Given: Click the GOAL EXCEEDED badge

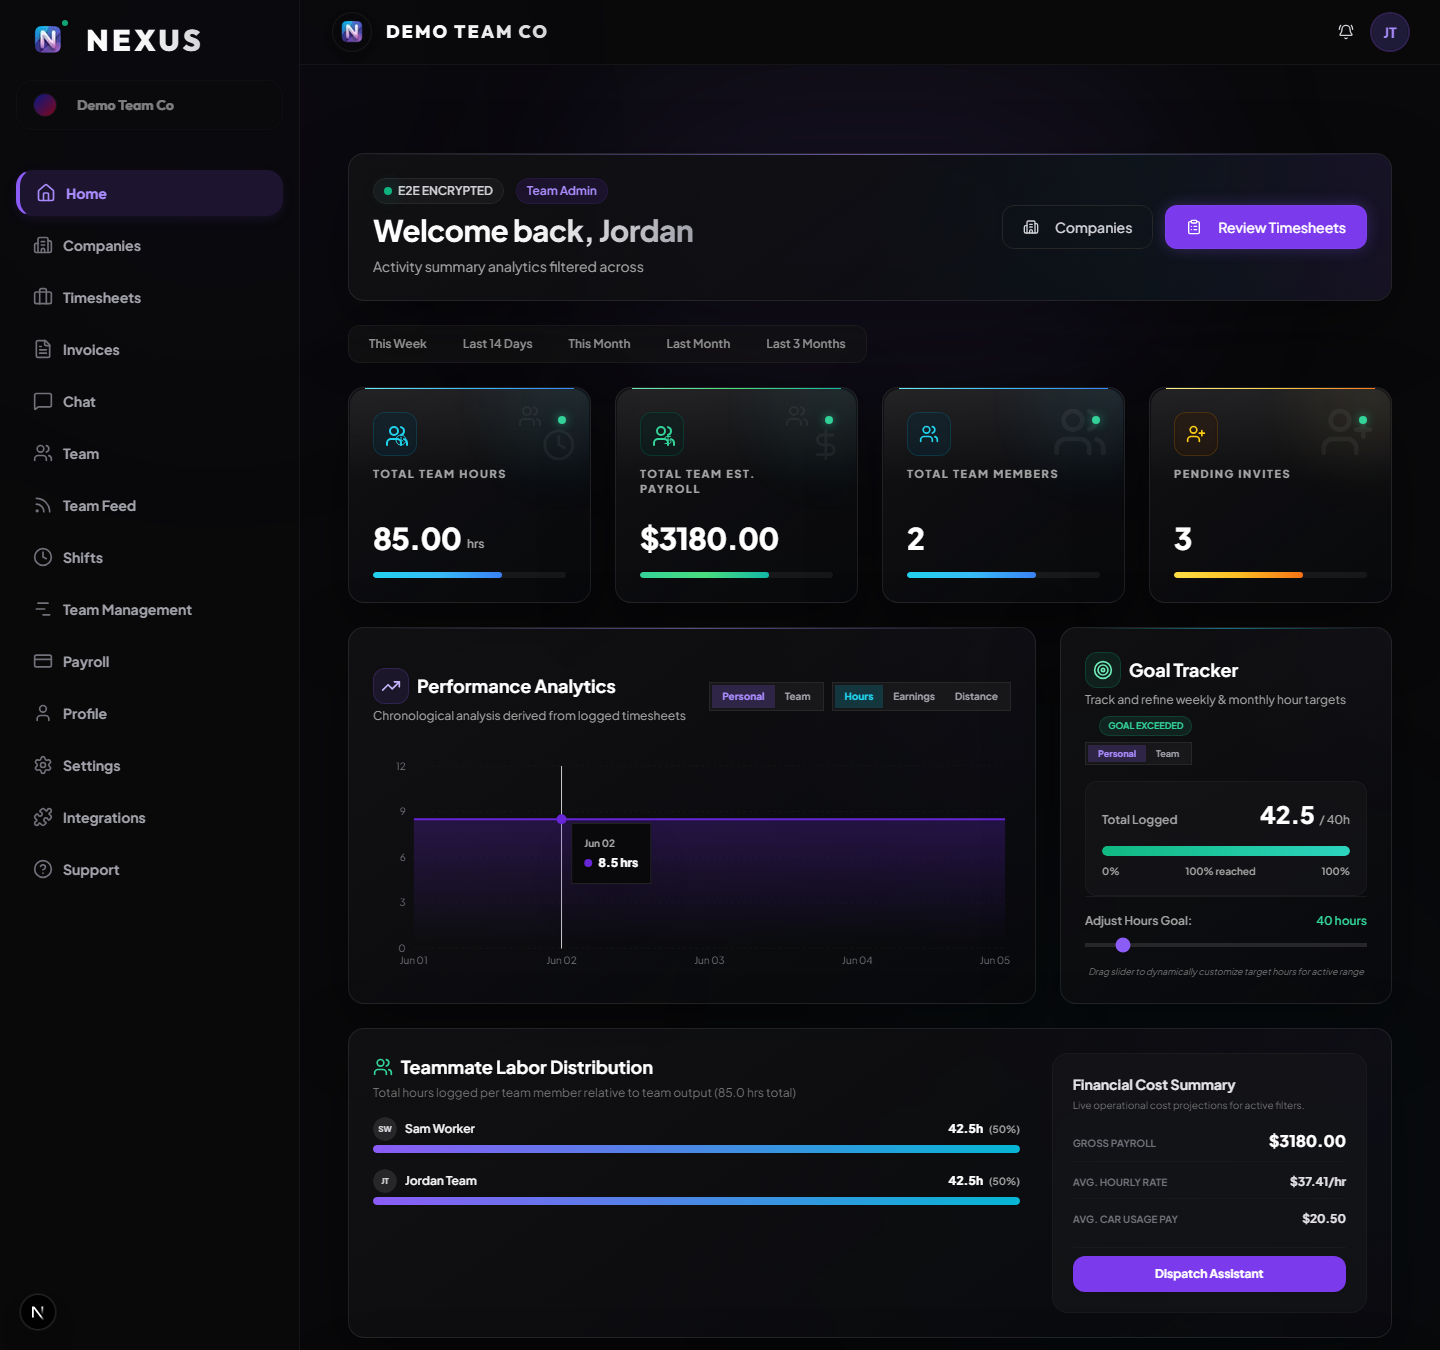Looking at the screenshot, I should tap(1146, 726).
